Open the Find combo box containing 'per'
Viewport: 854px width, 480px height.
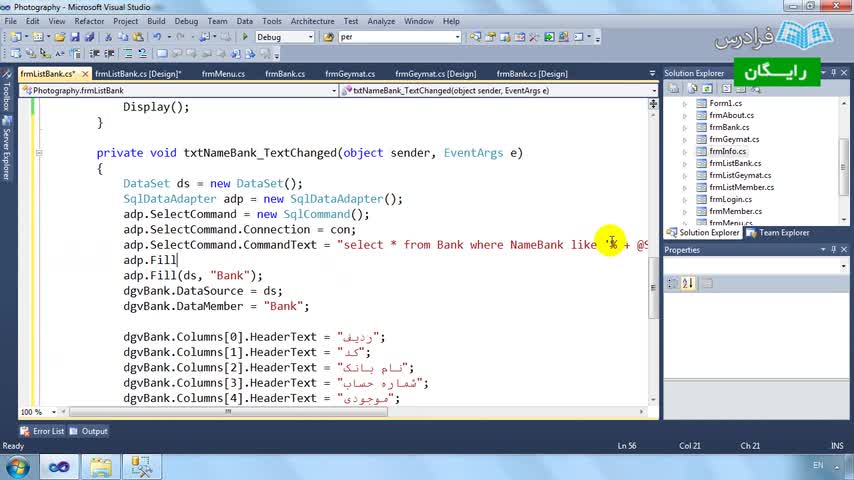[x=400, y=37]
